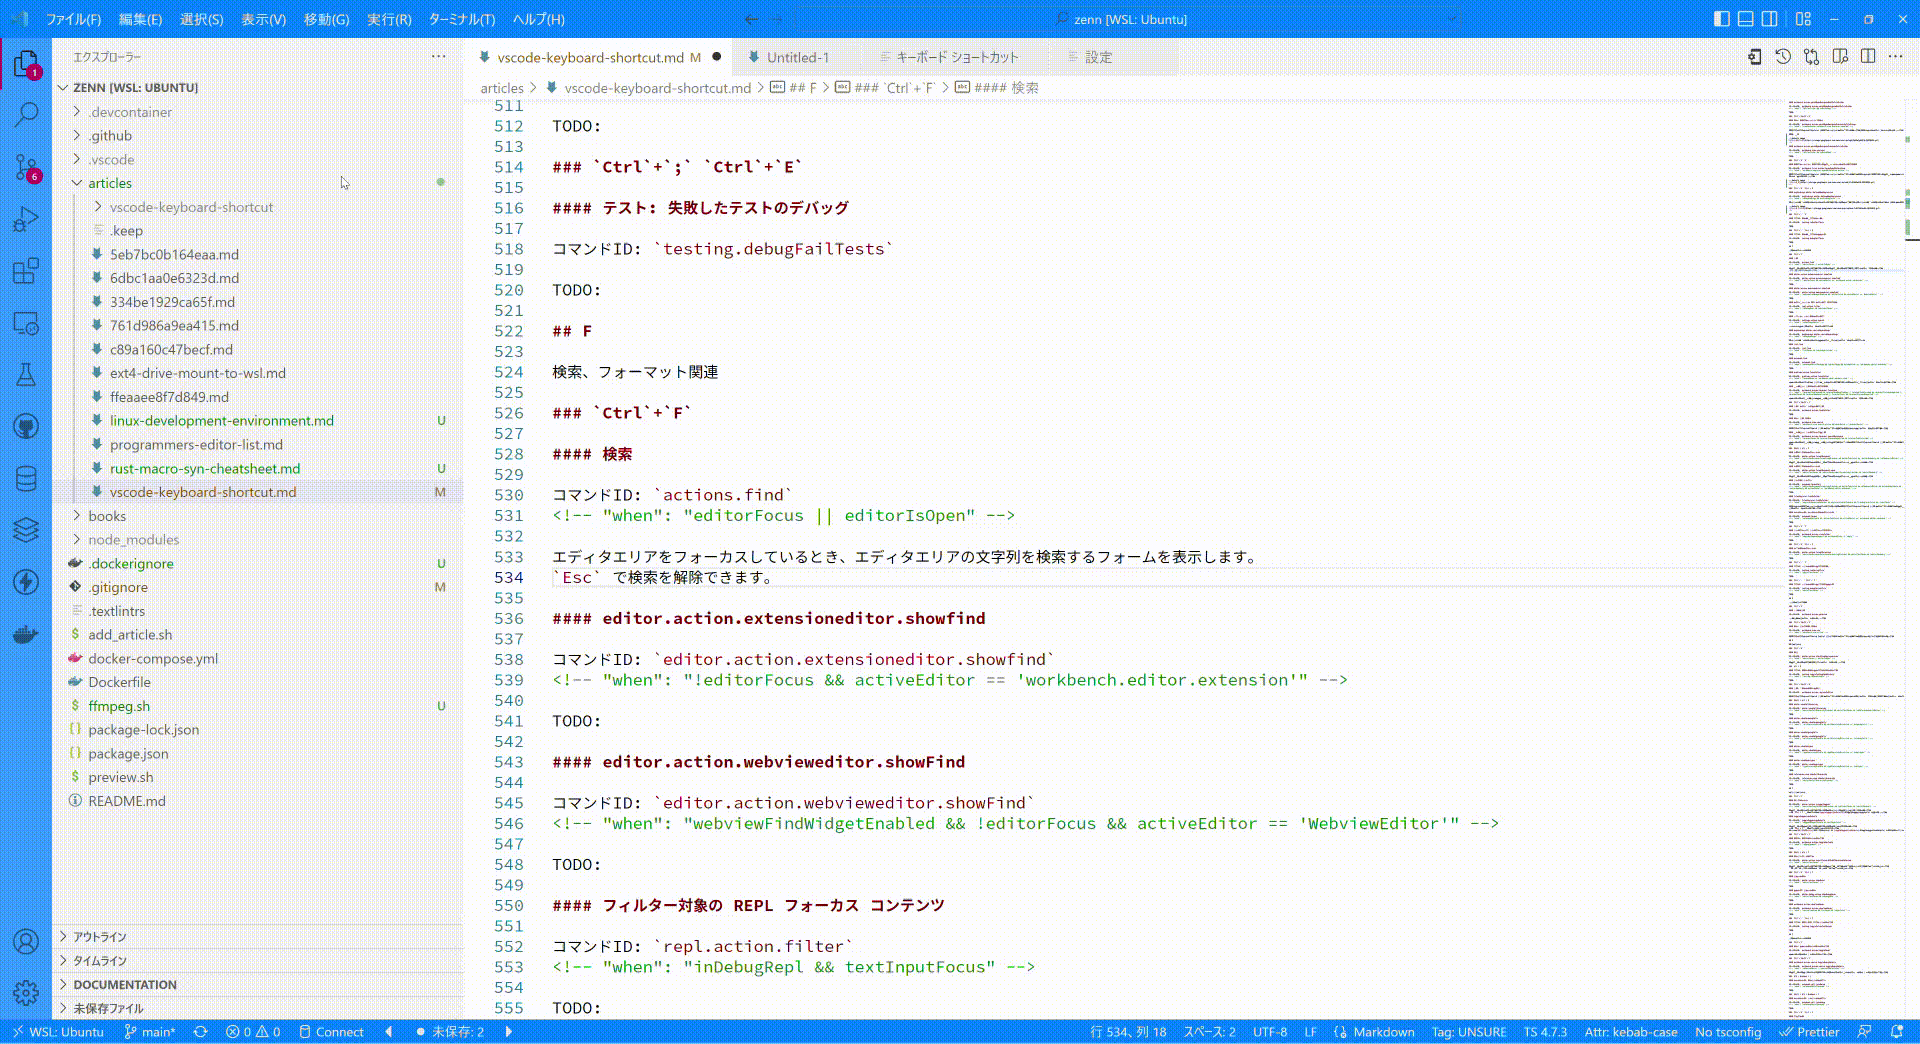1920x1044 pixels.
Task: Open the Remote Explorer view
Action: [26, 323]
